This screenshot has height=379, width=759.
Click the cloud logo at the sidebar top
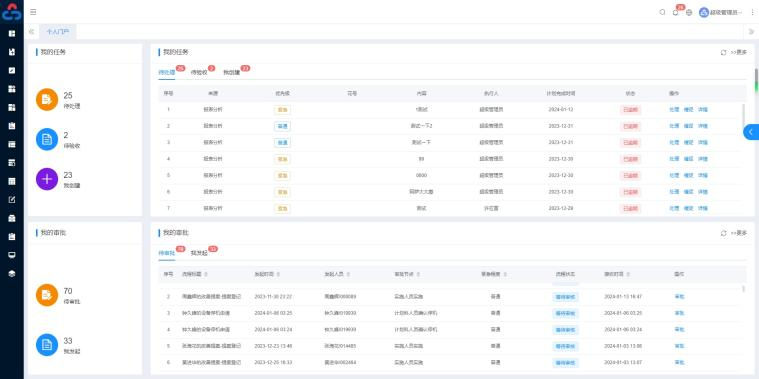12,13
